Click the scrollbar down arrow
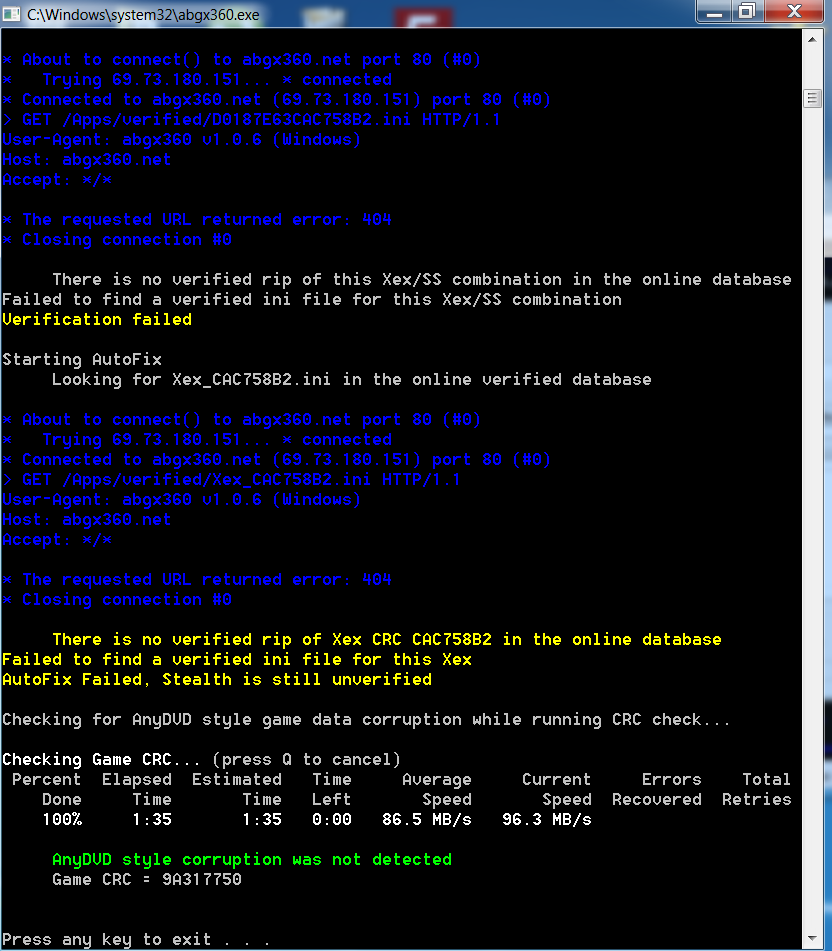Screen dimensions: 832x951 click(812, 940)
